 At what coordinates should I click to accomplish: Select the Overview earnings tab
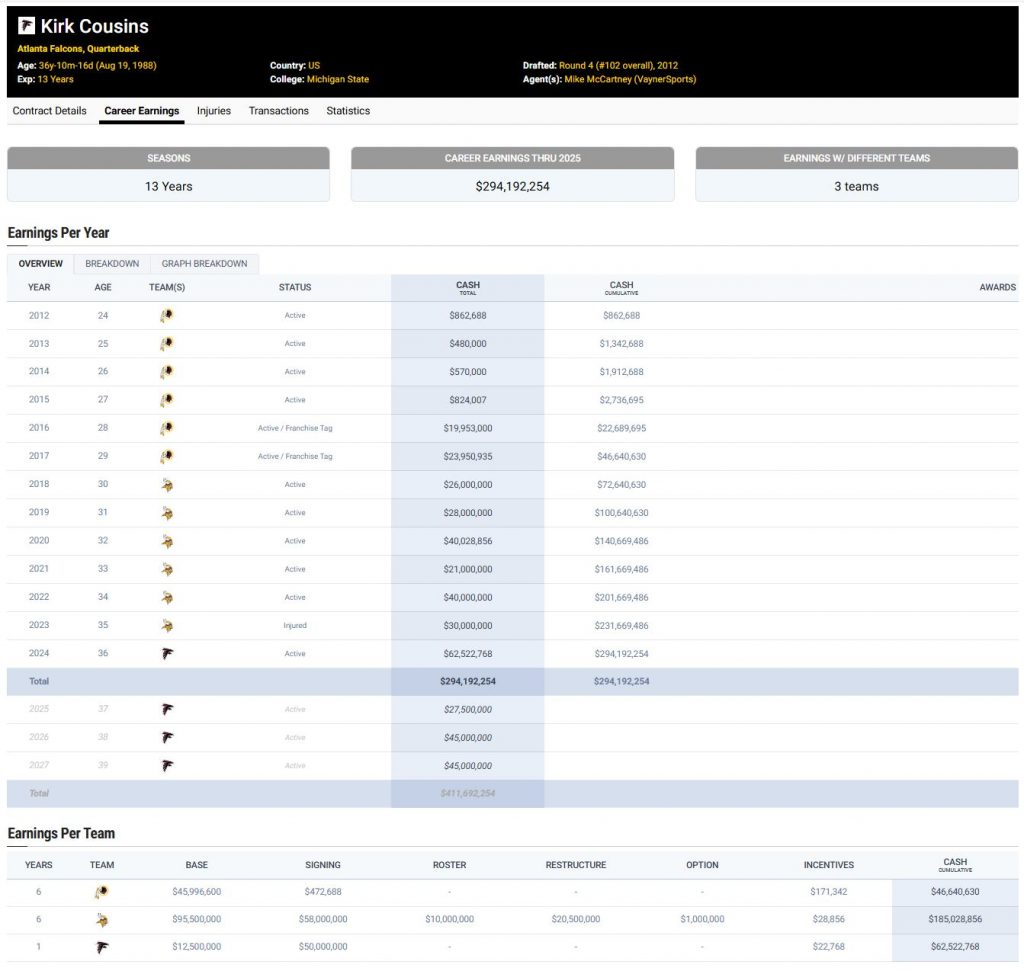(x=41, y=264)
